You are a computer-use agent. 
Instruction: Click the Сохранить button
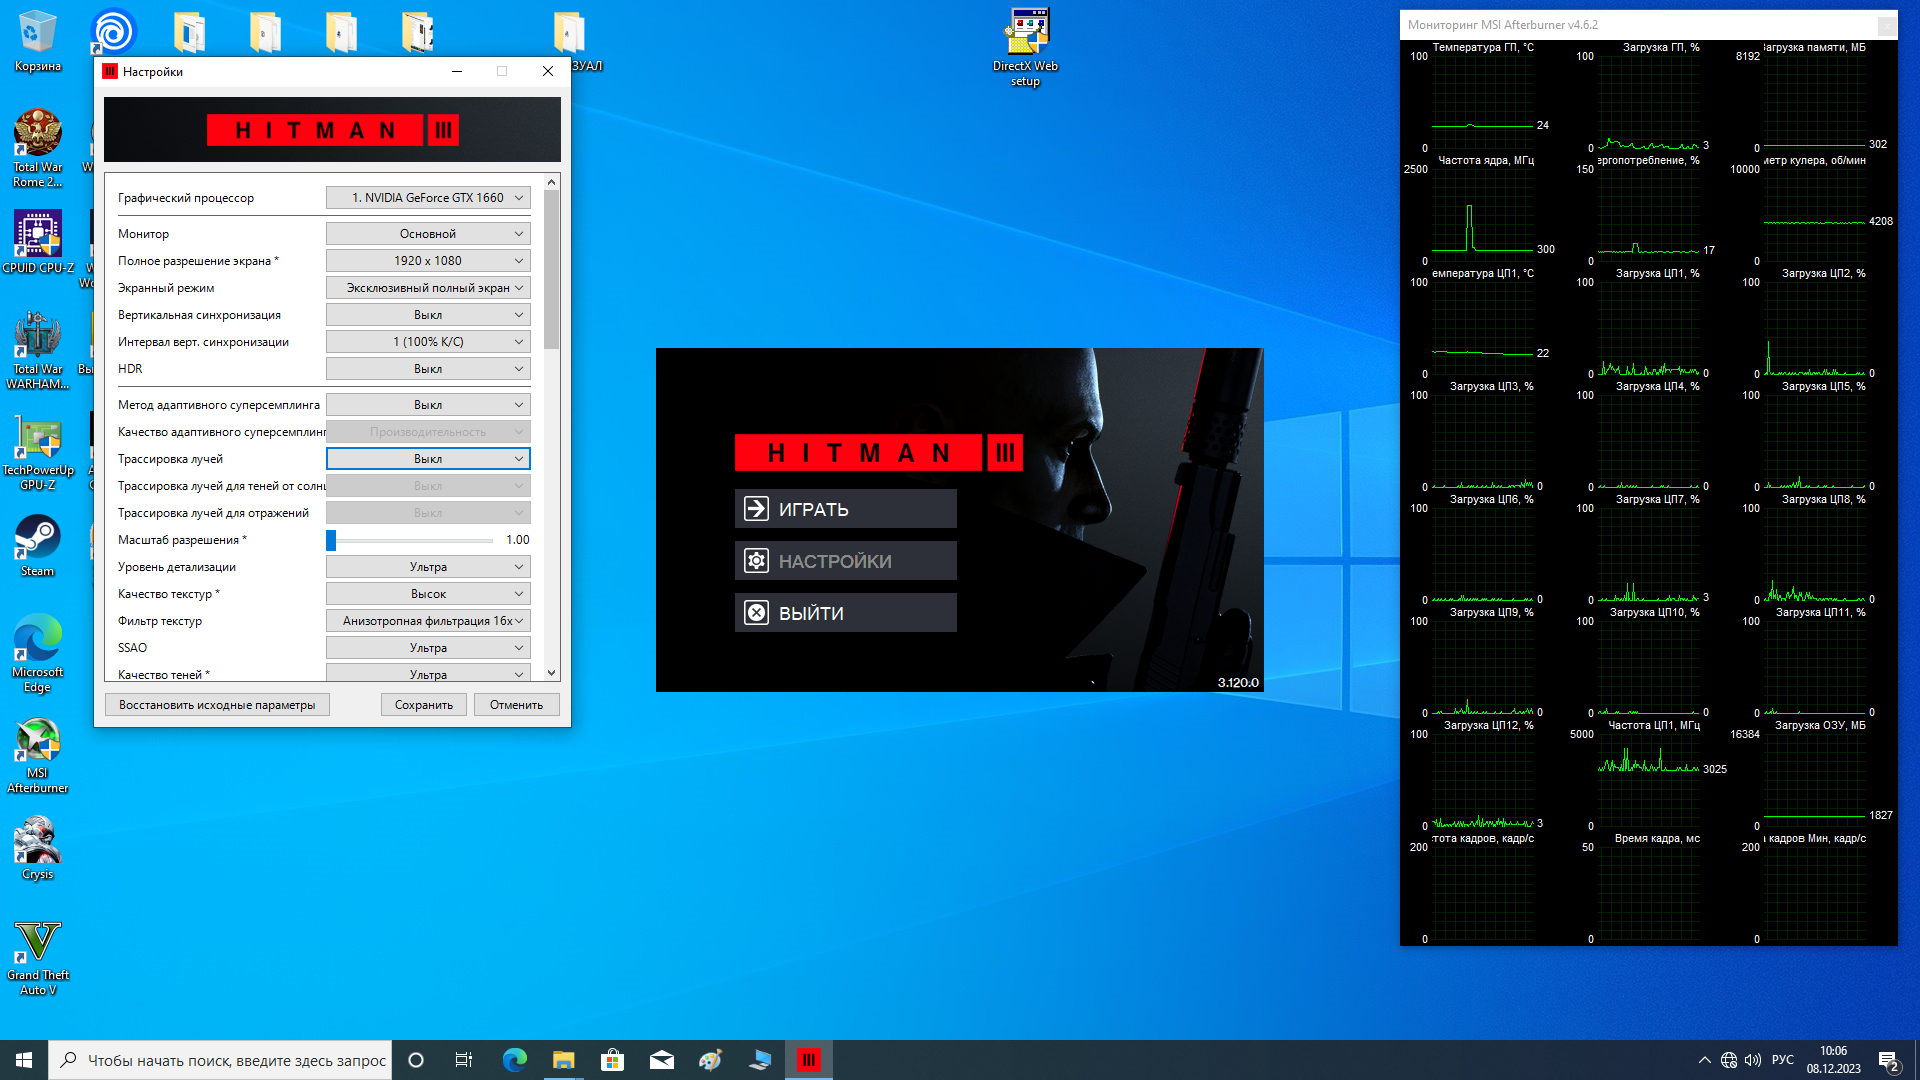424,705
